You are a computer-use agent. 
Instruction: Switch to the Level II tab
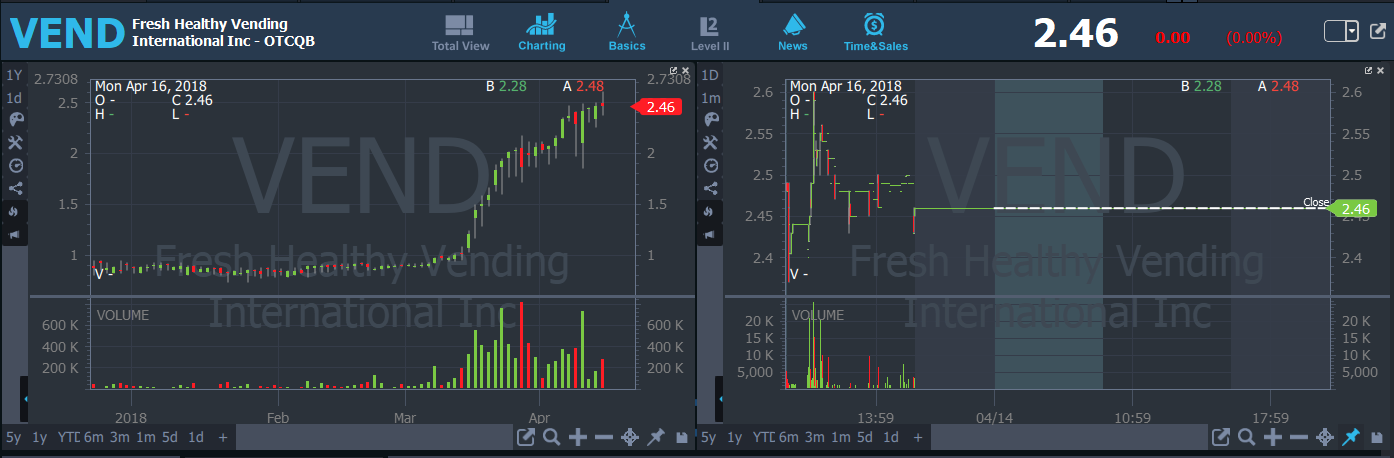click(x=710, y=32)
